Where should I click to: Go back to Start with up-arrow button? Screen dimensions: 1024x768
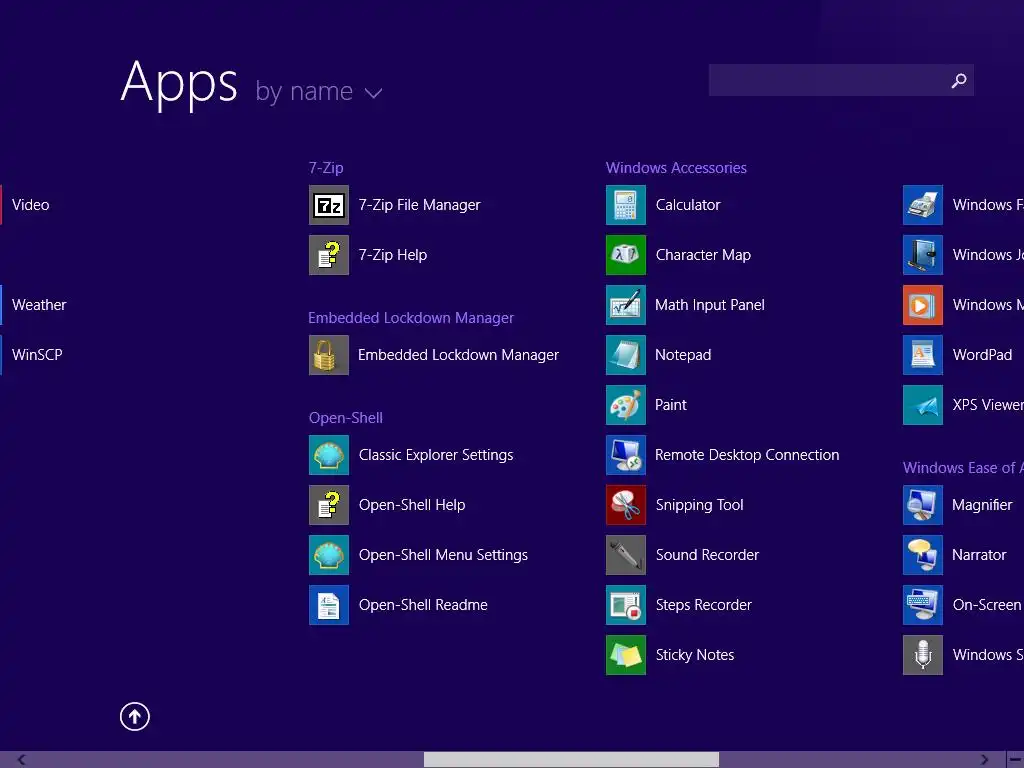click(135, 716)
